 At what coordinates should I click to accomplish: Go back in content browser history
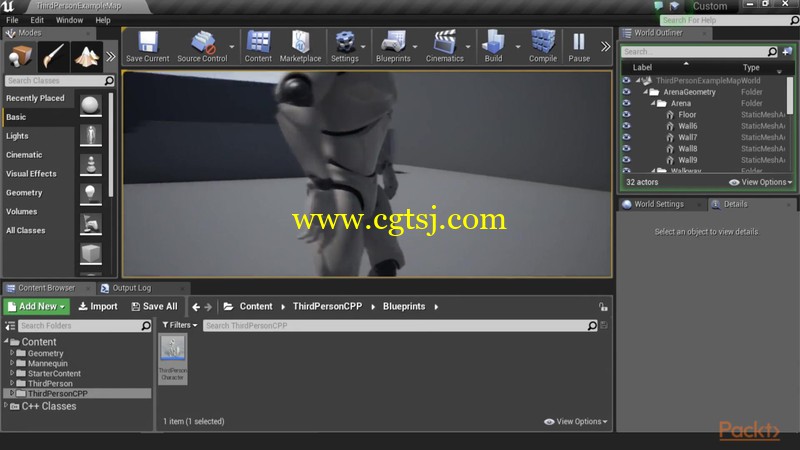pos(196,307)
